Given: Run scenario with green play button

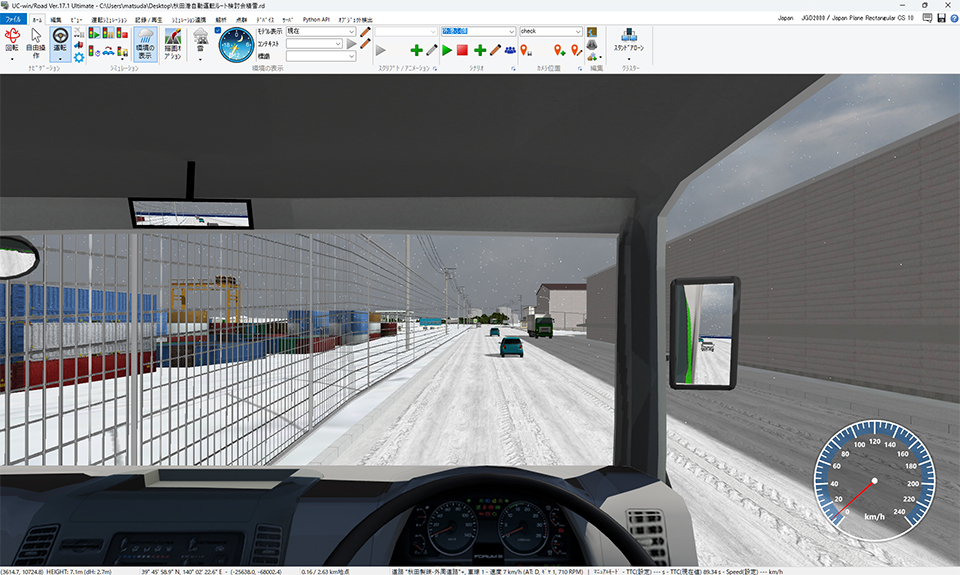Looking at the screenshot, I should [447, 50].
